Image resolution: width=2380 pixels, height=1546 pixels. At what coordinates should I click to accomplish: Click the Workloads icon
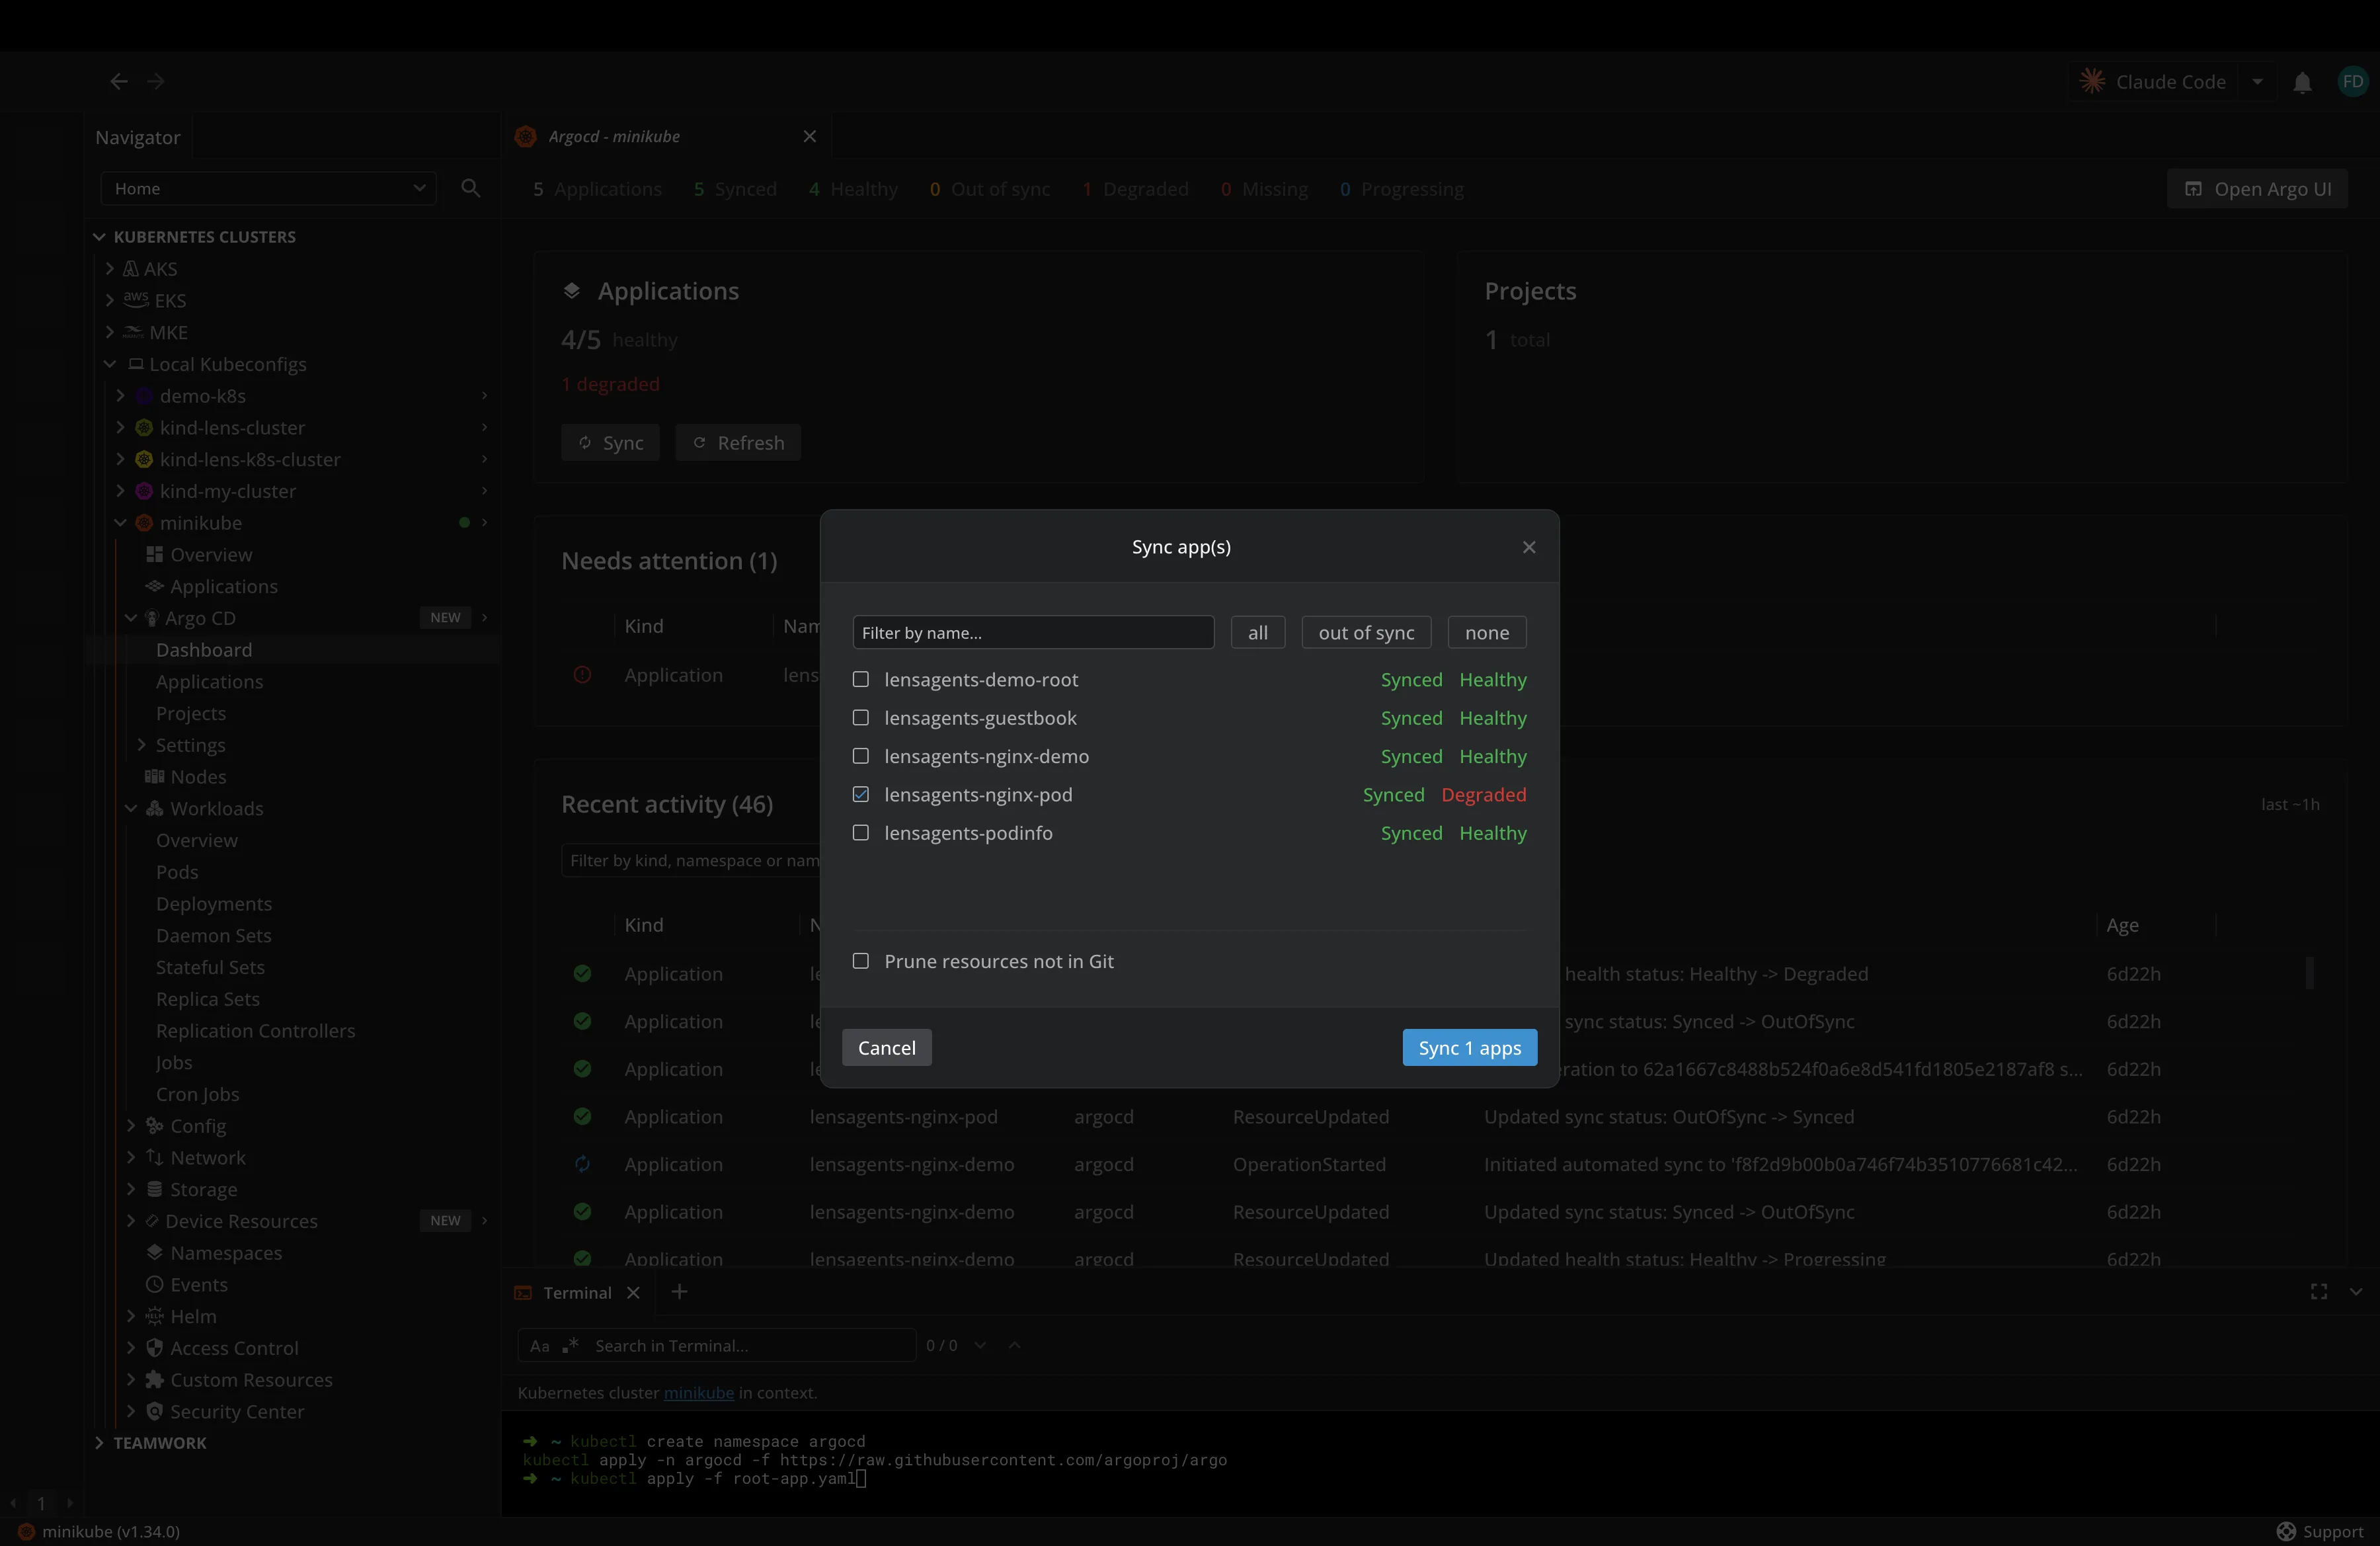pos(154,808)
